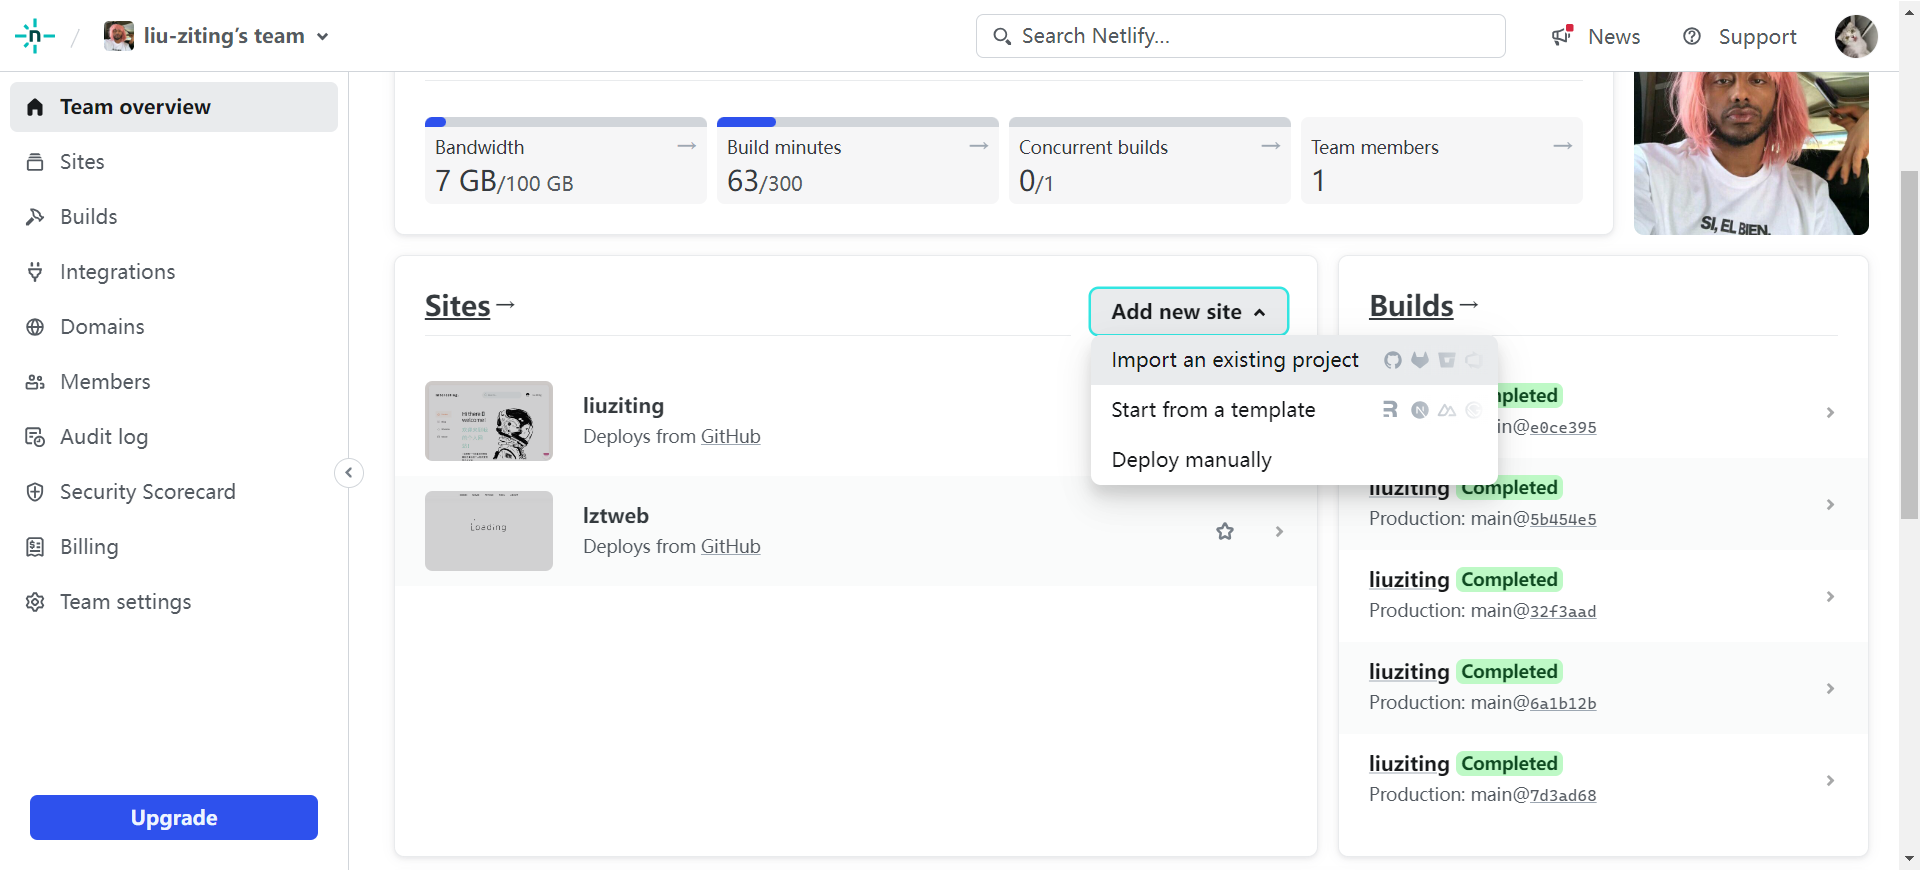1920x870 pixels.
Task: Open the News announcements megaphone icon
Action: click(x=1562, y=36)
